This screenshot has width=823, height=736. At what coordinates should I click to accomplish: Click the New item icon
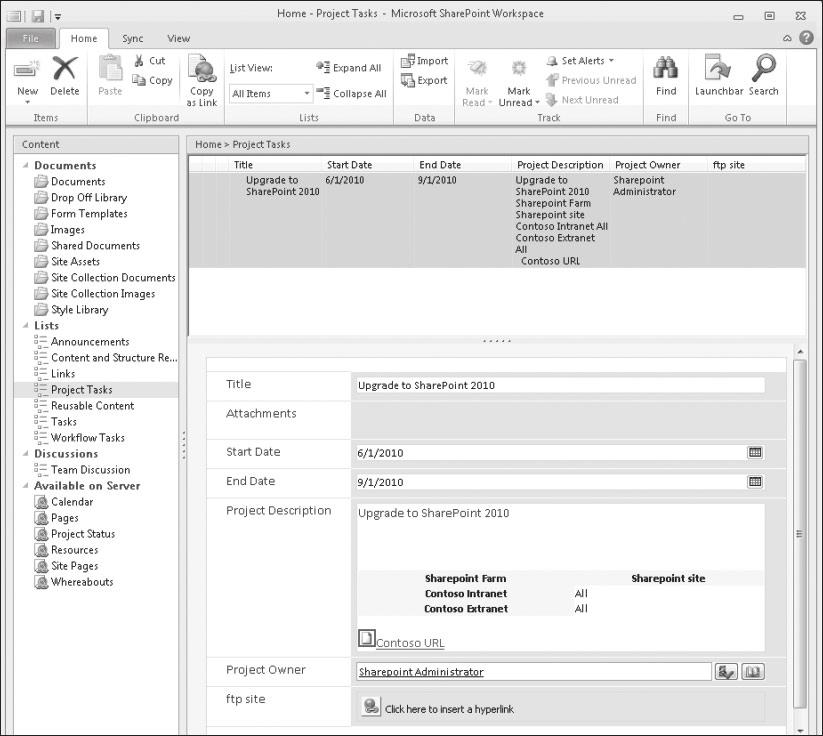pyautogui.click(x=26, y=70)
